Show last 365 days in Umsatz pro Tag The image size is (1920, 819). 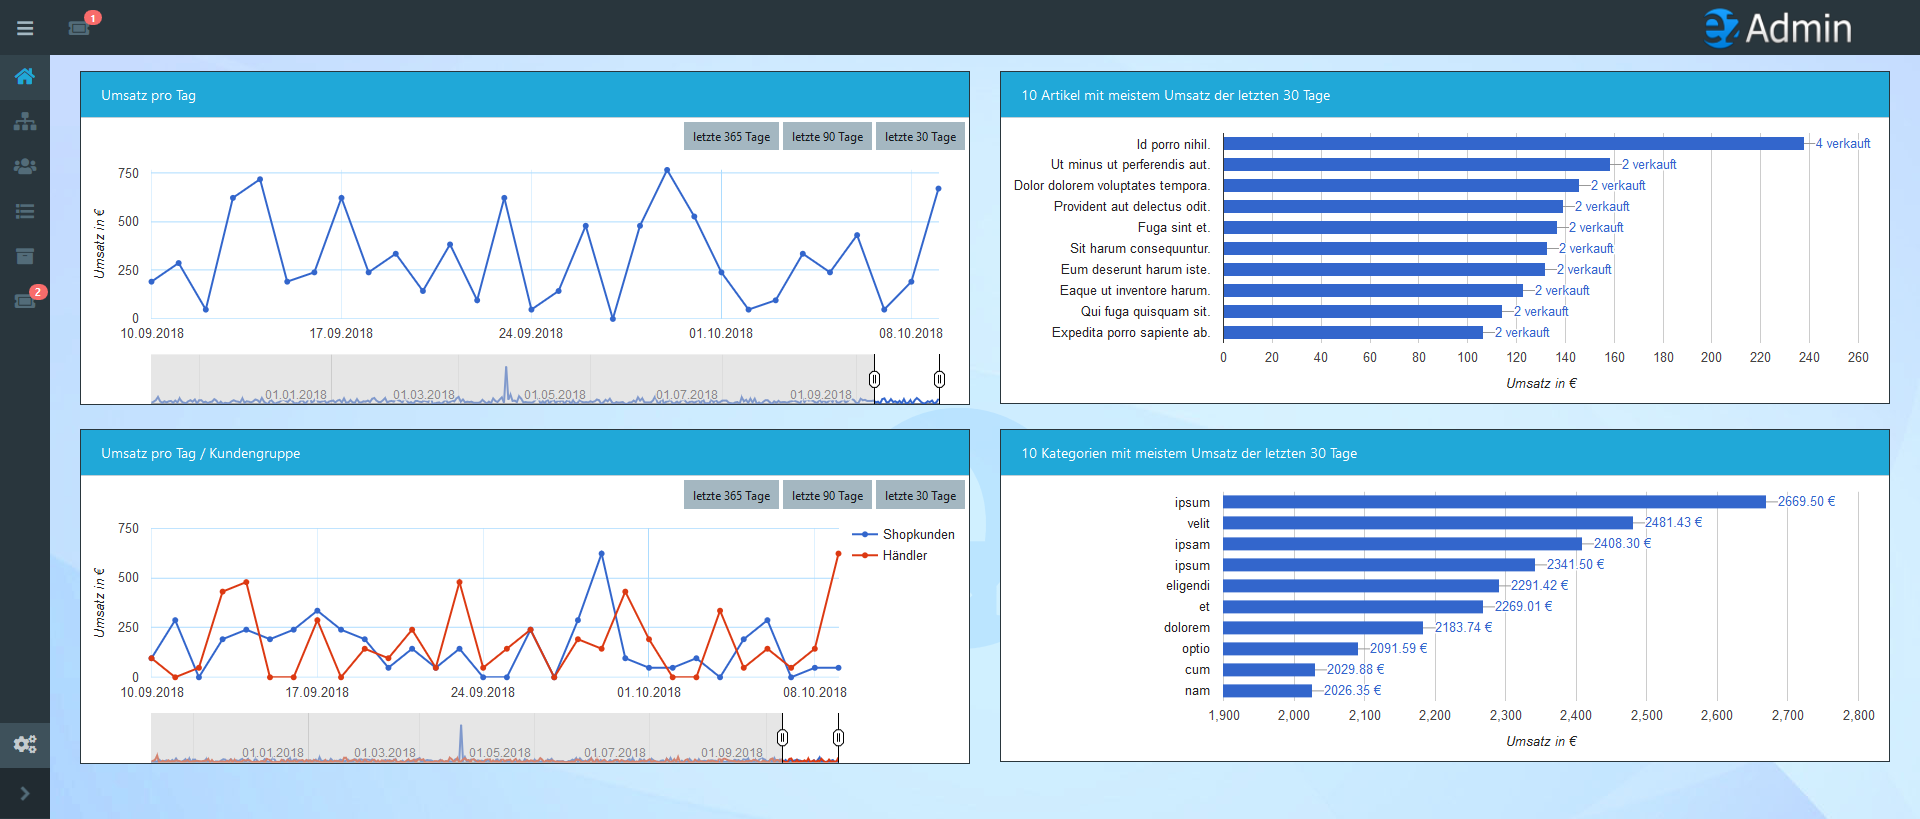click(x=731, y=137)
